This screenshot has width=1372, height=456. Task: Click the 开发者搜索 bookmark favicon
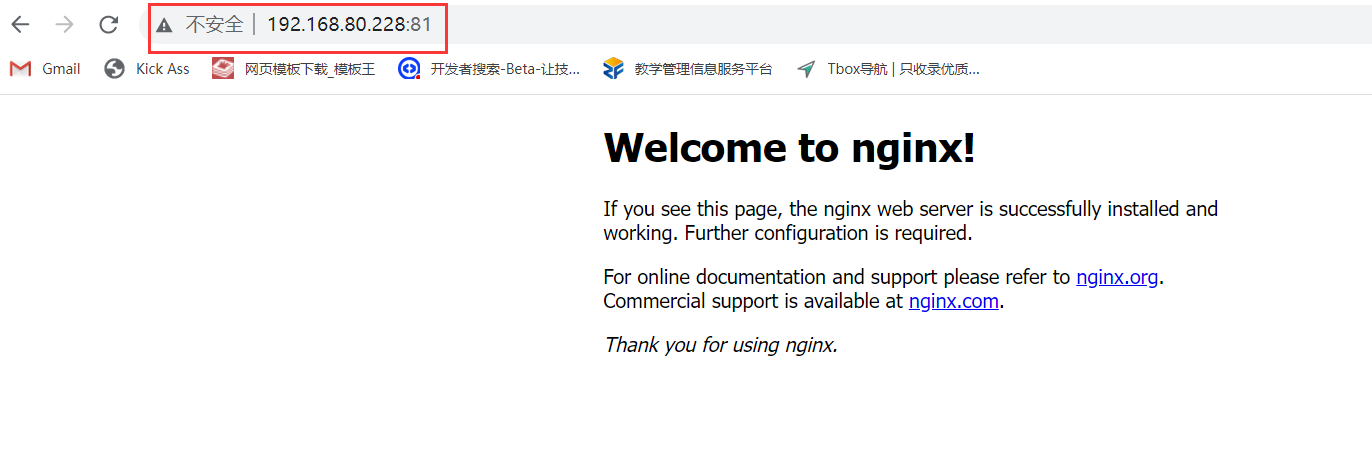409,69
